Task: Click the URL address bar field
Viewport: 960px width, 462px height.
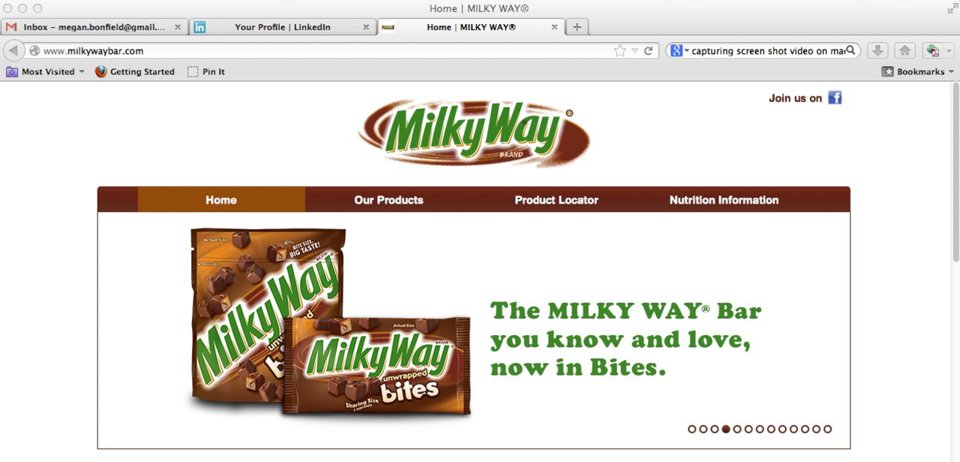Action: pos(318,51)
